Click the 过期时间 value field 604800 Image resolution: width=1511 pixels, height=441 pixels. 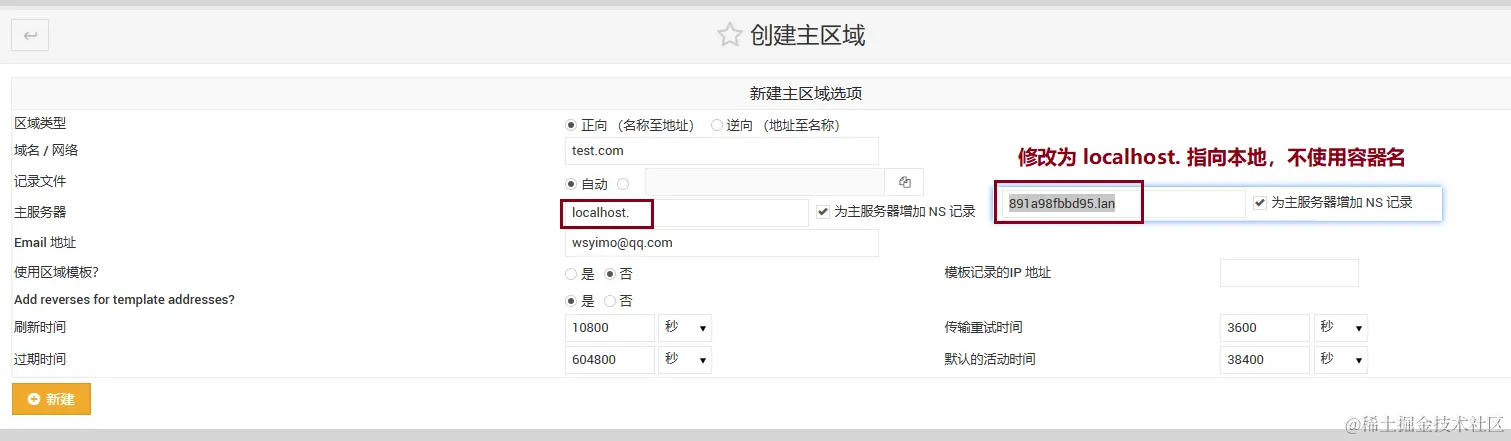pos(610,360)
